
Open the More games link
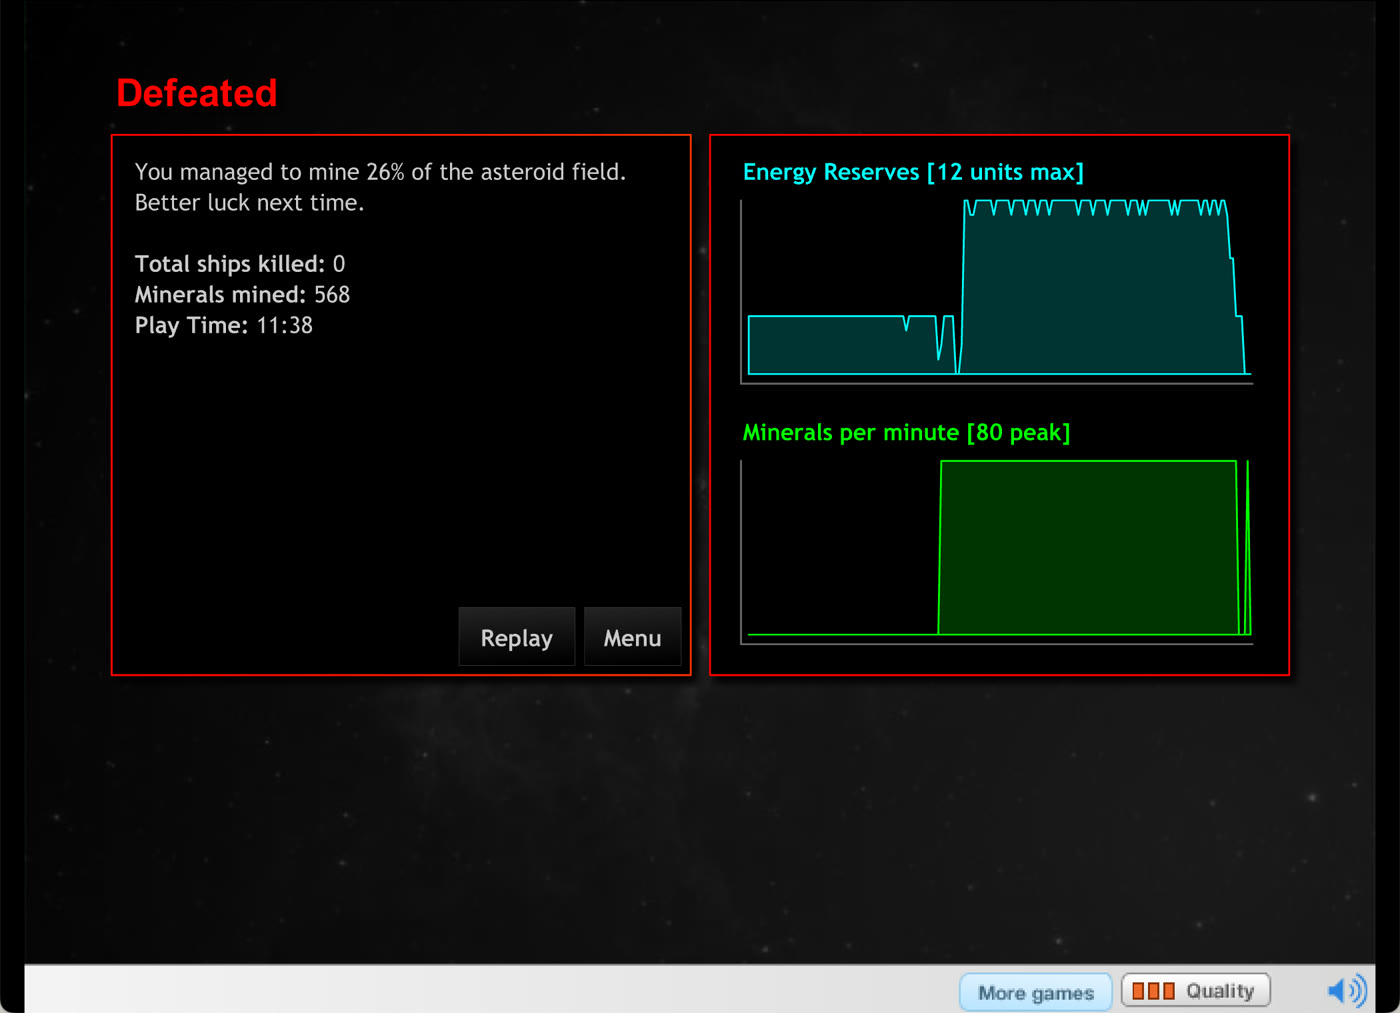pos(1036,992)
